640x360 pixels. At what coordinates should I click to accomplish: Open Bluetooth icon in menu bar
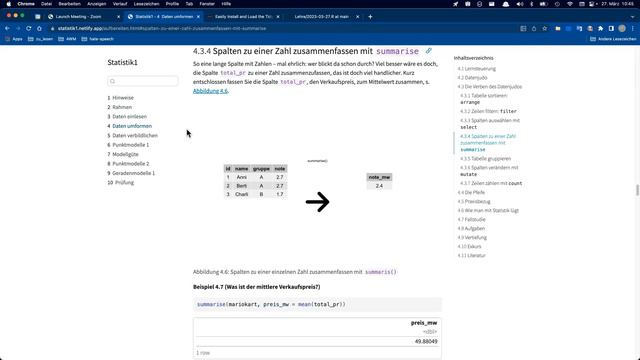point(531,4)
